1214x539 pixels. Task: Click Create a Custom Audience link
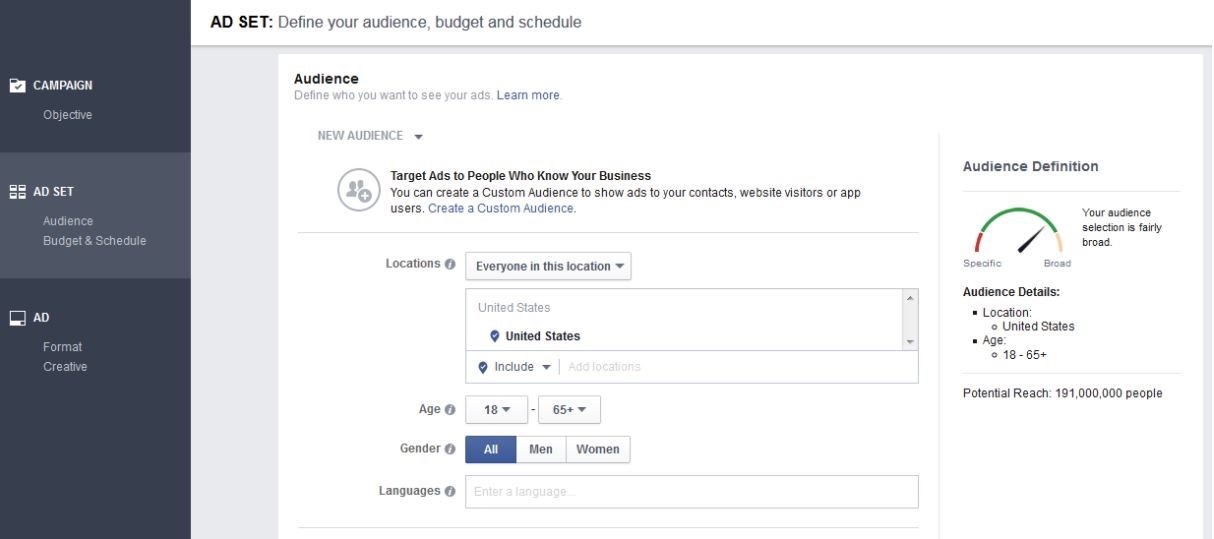[501, 209]
